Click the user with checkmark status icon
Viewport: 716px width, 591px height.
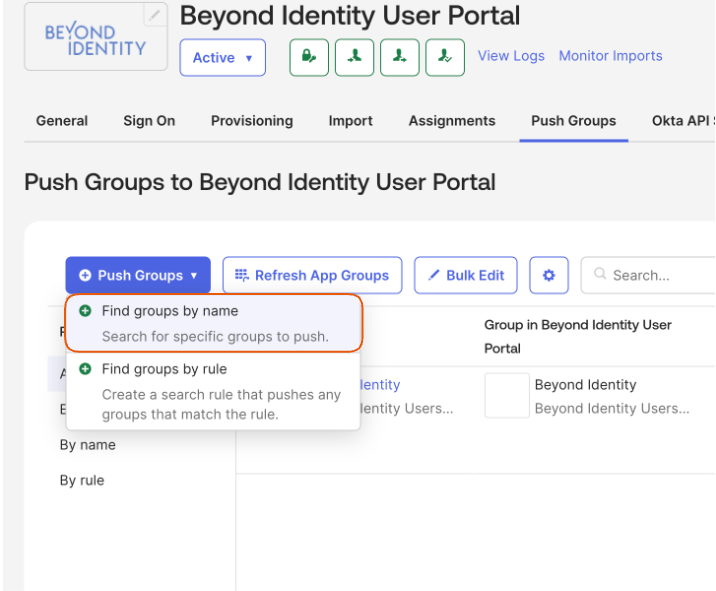tap(445, 57)
